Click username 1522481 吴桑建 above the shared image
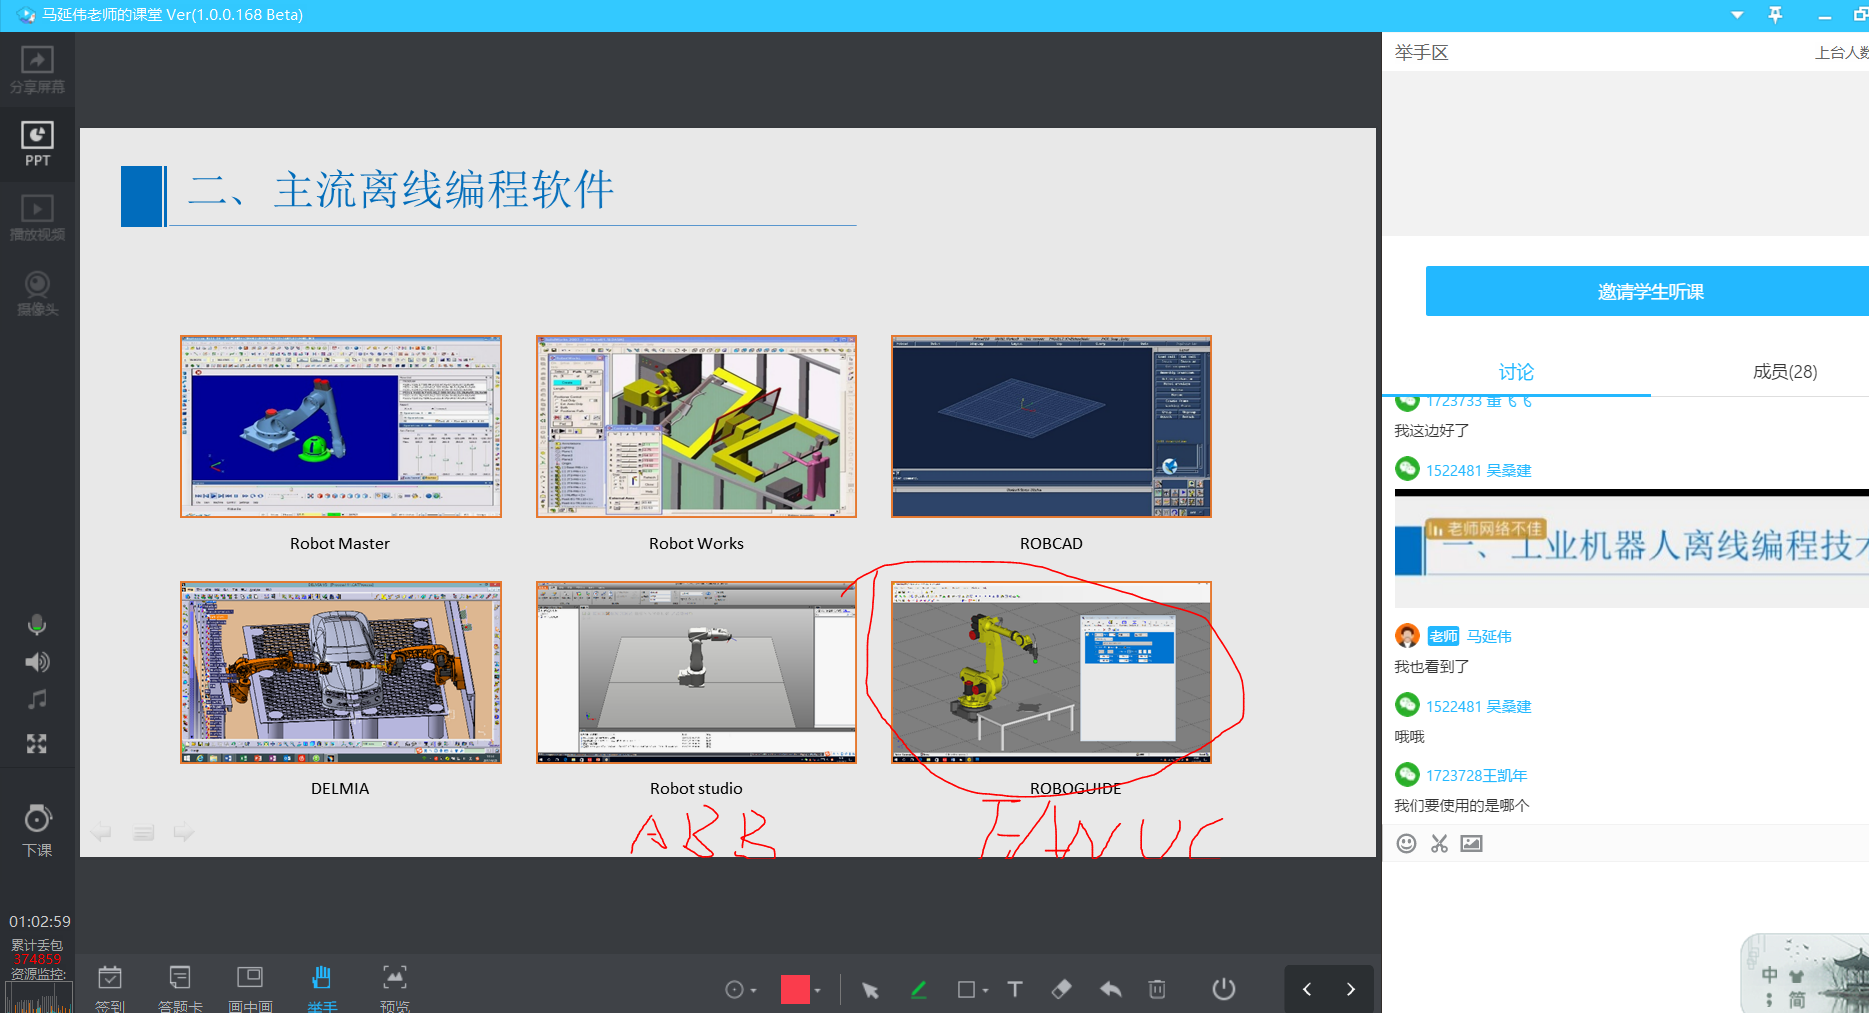Screen dimensions: 1869x1013 point(1478,470)
